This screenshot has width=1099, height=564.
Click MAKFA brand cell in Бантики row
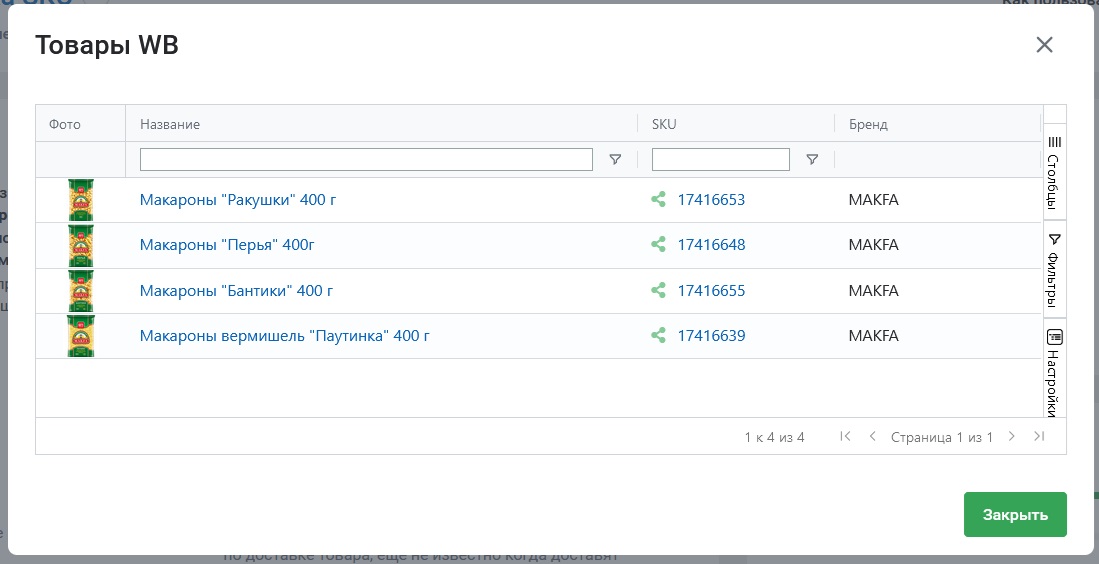coord(873,290)
